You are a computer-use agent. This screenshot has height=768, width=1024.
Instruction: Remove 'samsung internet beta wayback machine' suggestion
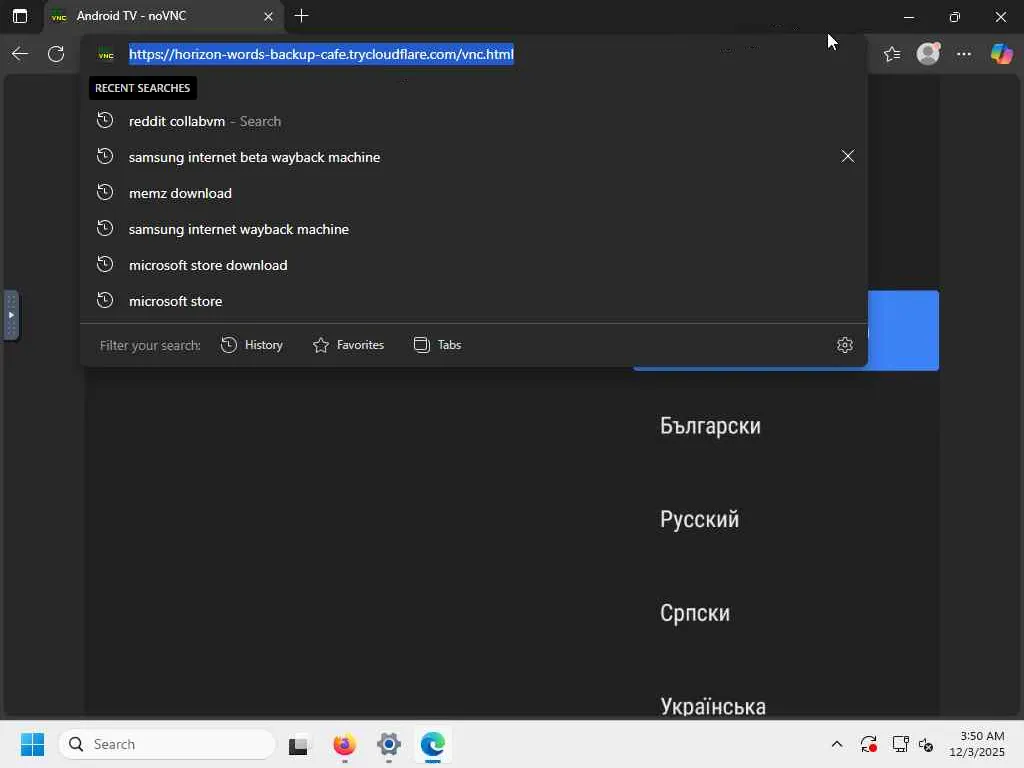pos(847,156)
